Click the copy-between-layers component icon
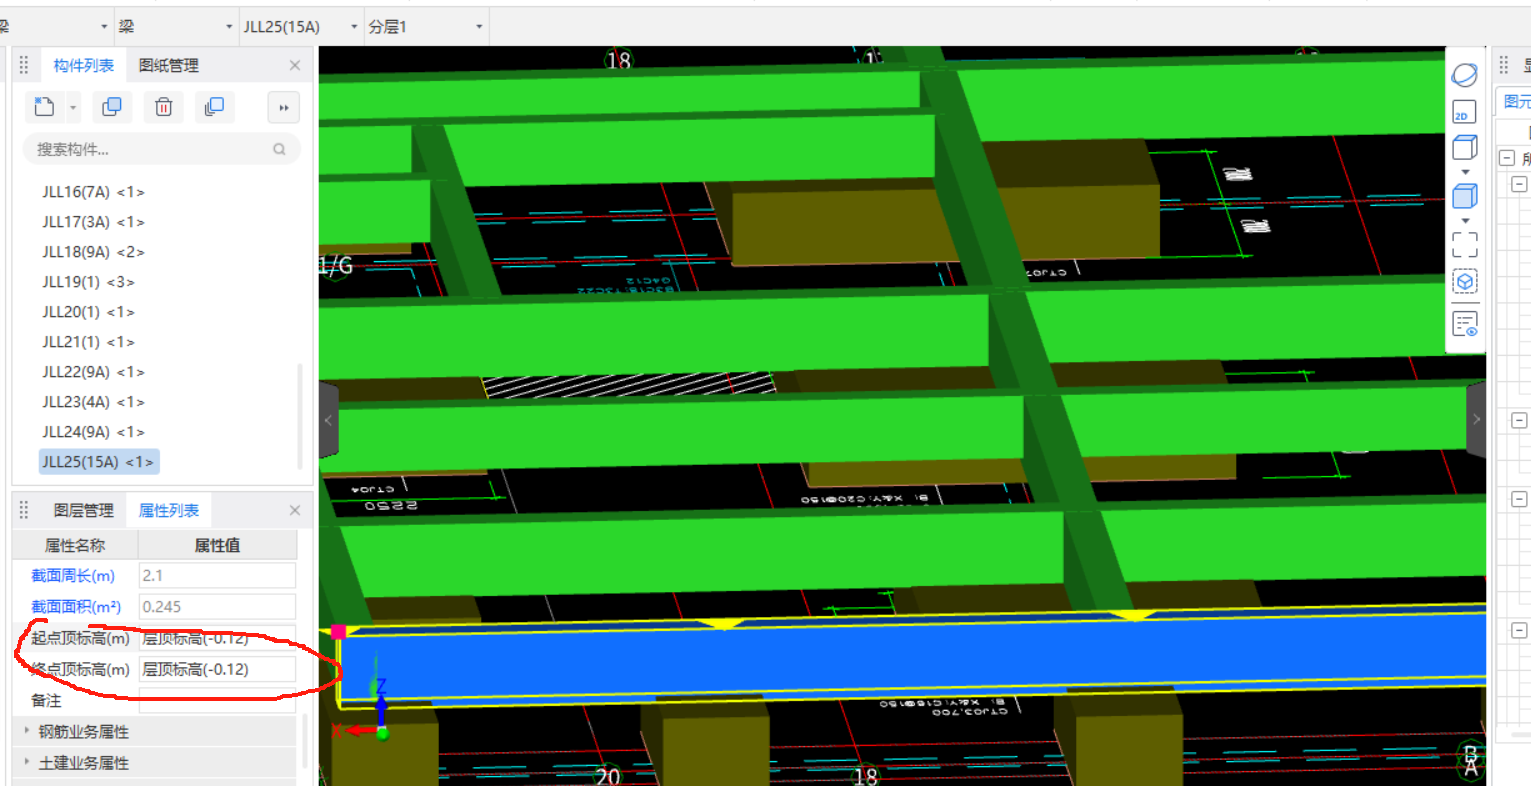 (214, 106)
